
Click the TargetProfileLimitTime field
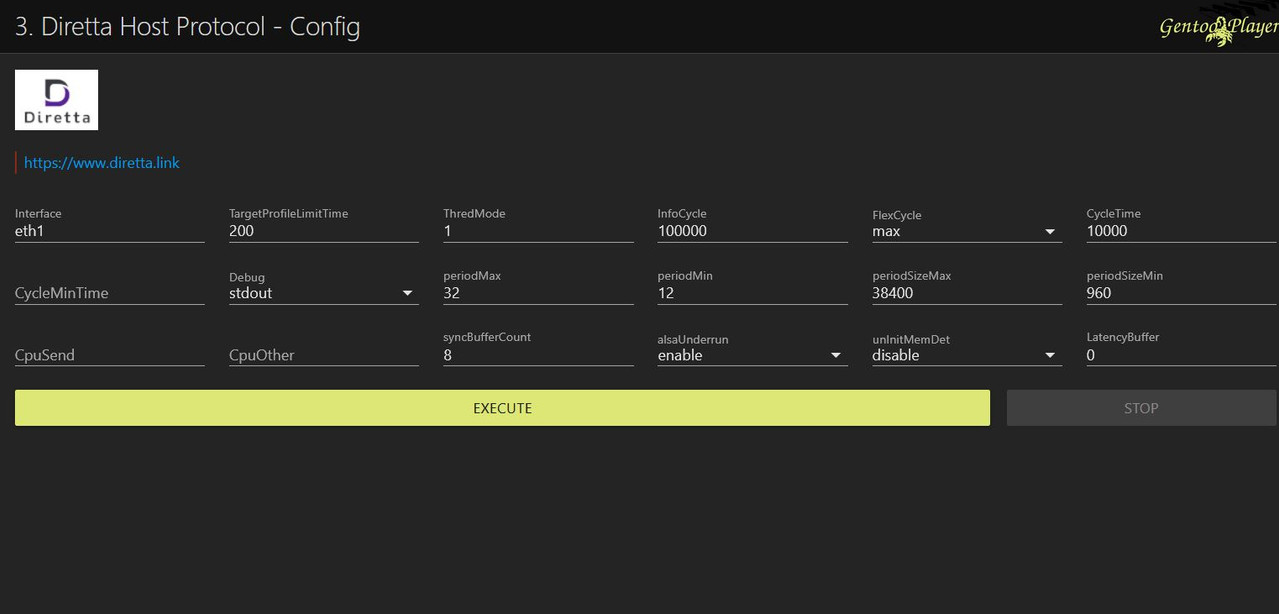[x=323, y=231]
